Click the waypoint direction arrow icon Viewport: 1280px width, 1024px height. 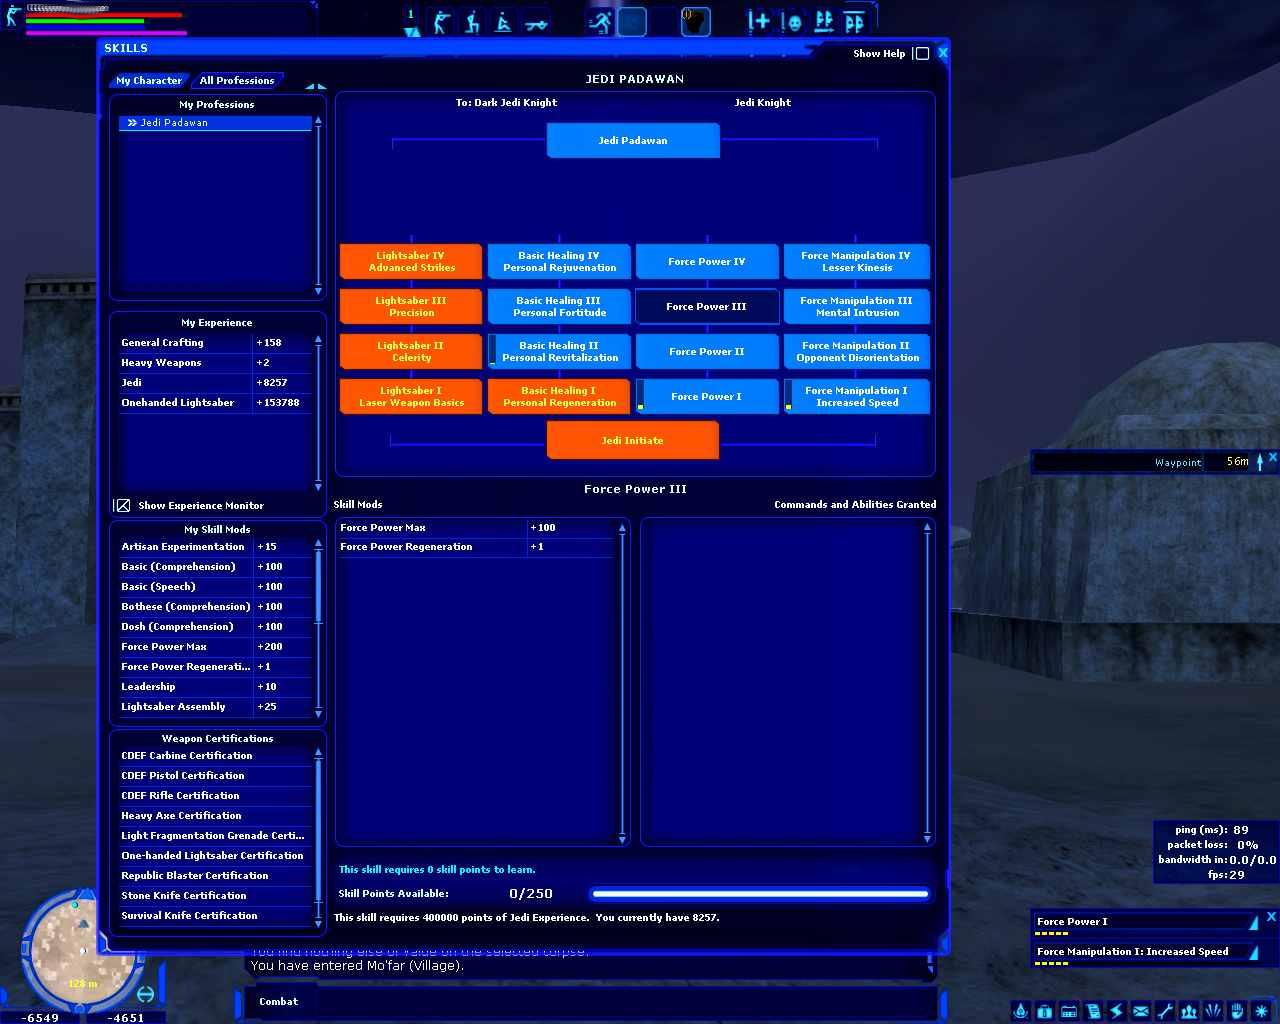(x=1260, y=461)
